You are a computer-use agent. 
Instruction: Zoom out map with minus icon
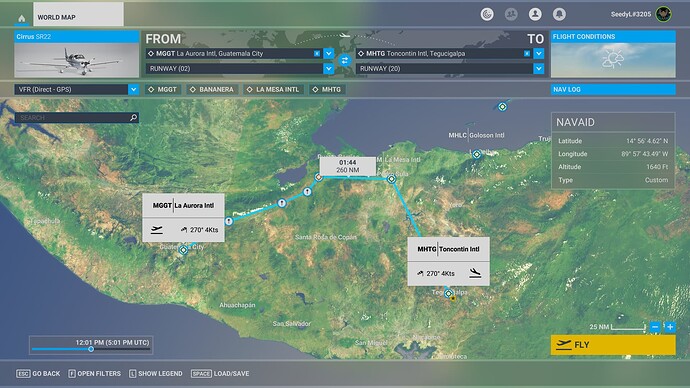pos(655,327)
